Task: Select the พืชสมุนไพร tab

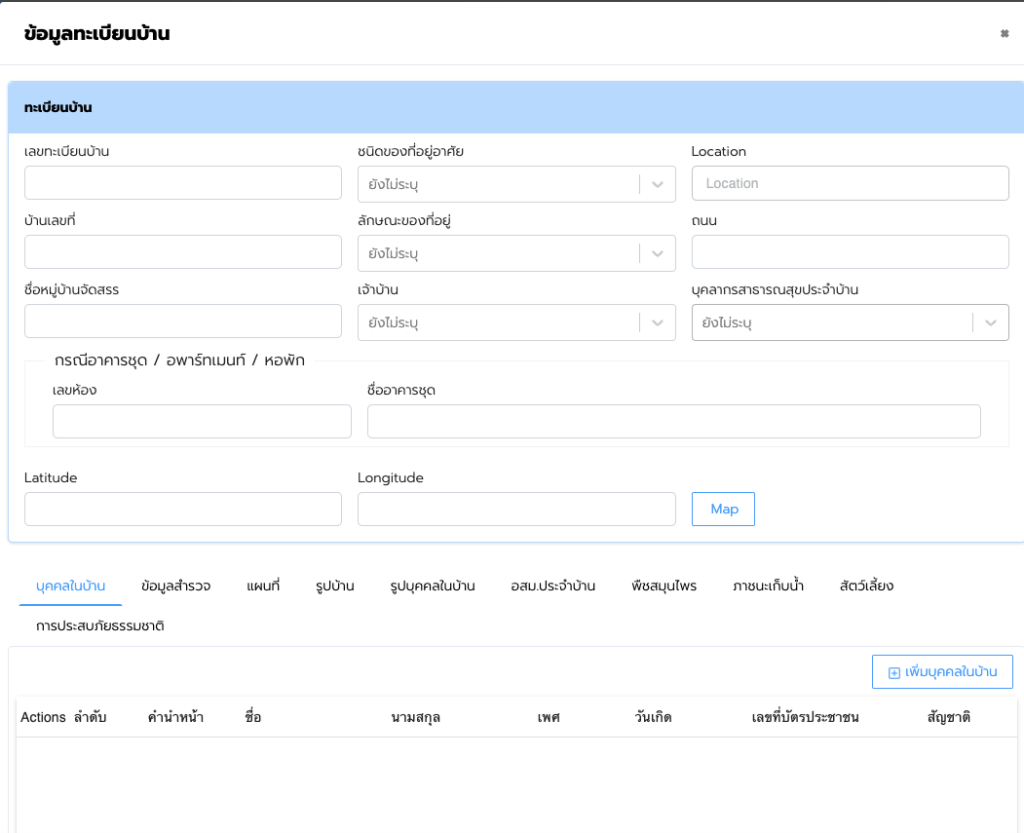Action: click(664, 586)
